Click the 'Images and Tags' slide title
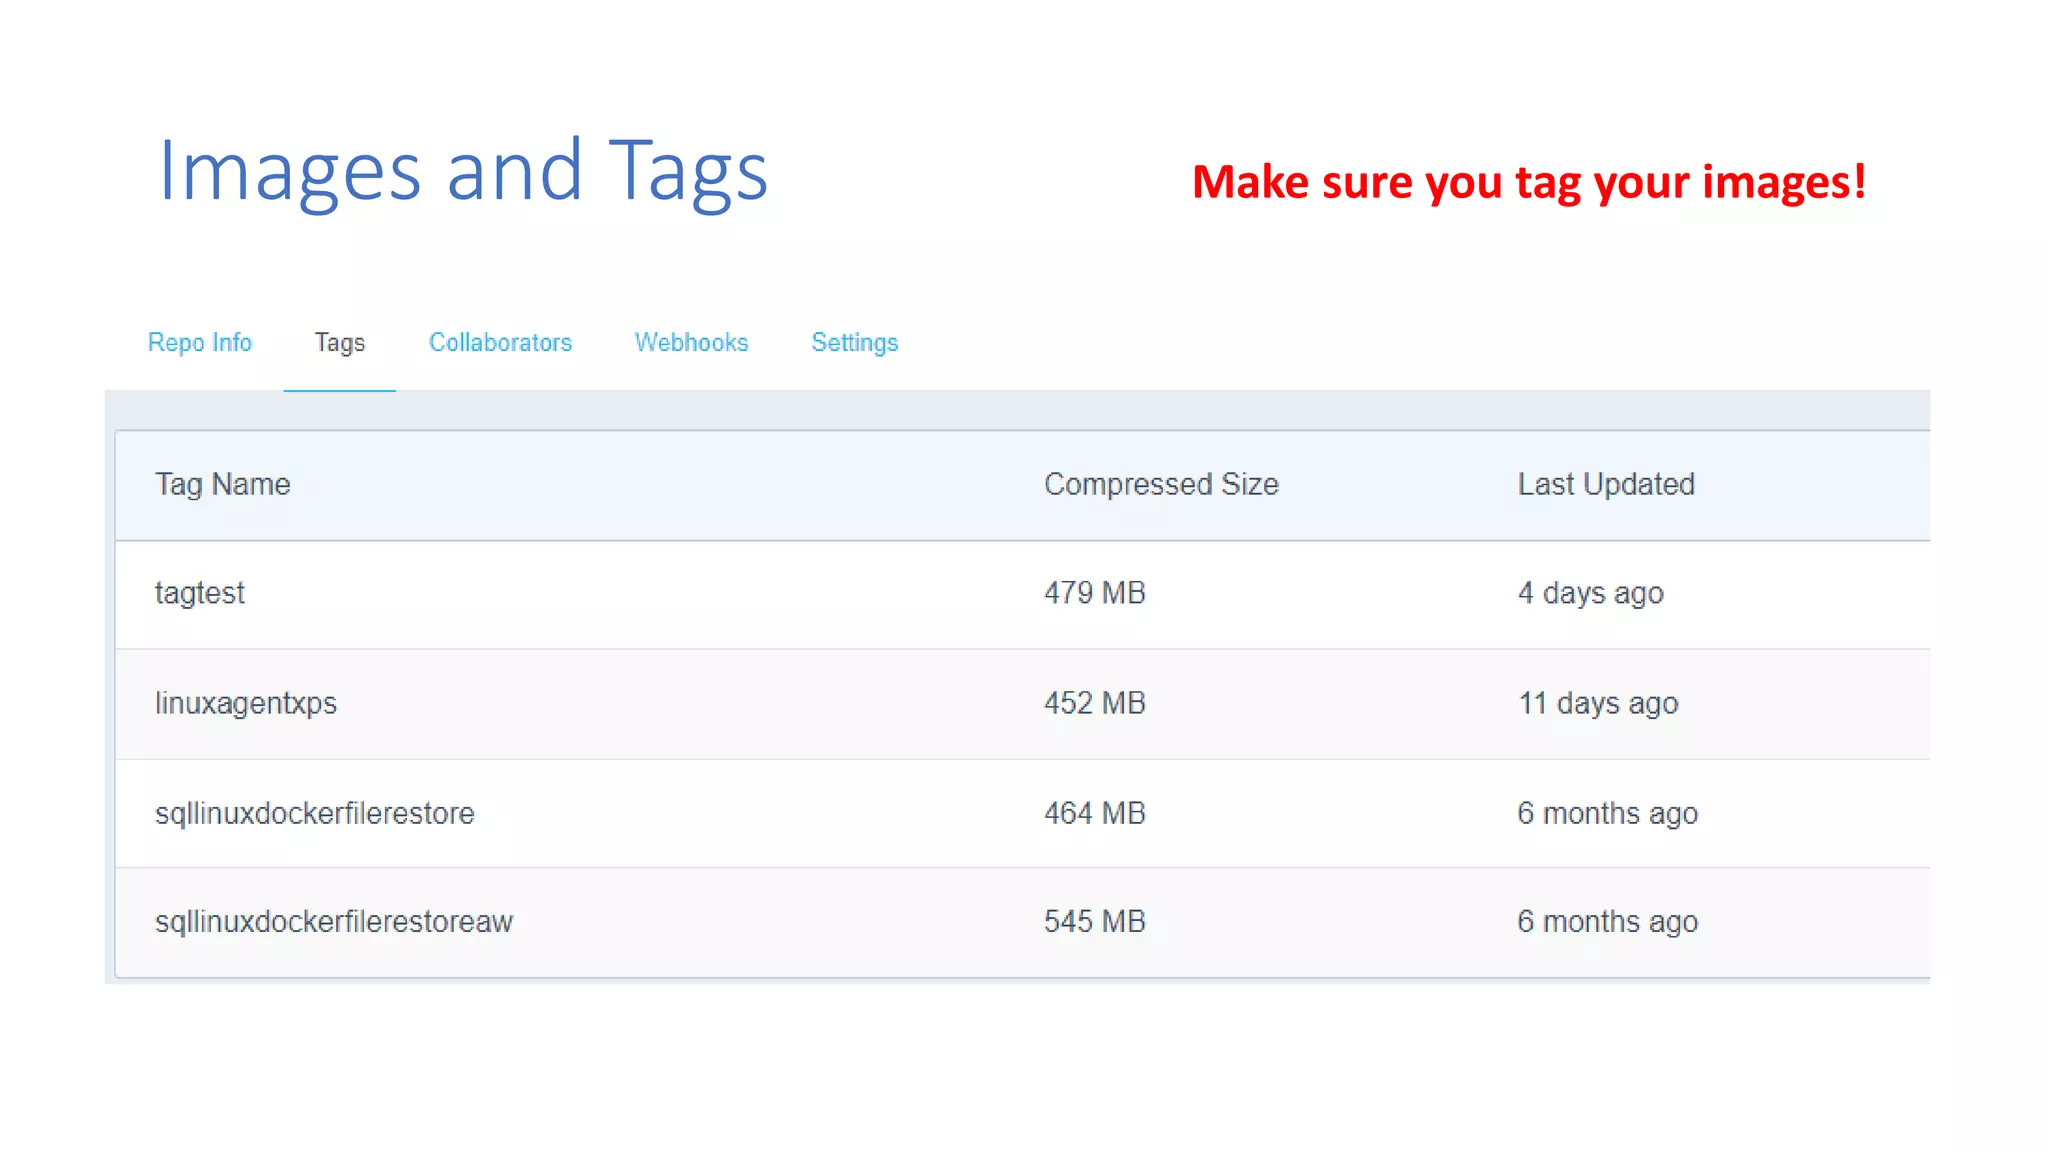 462,172
